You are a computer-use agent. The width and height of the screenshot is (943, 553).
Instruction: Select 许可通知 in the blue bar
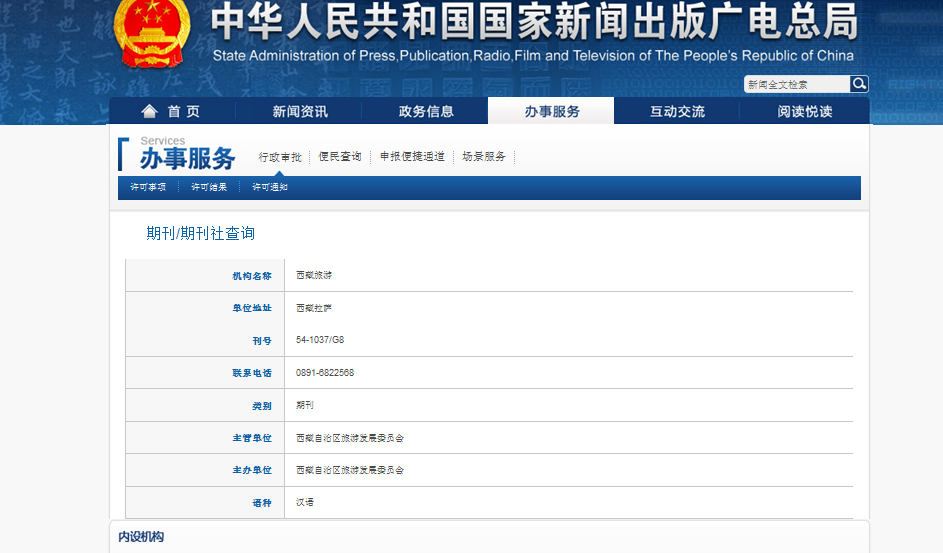click(269, 187)
